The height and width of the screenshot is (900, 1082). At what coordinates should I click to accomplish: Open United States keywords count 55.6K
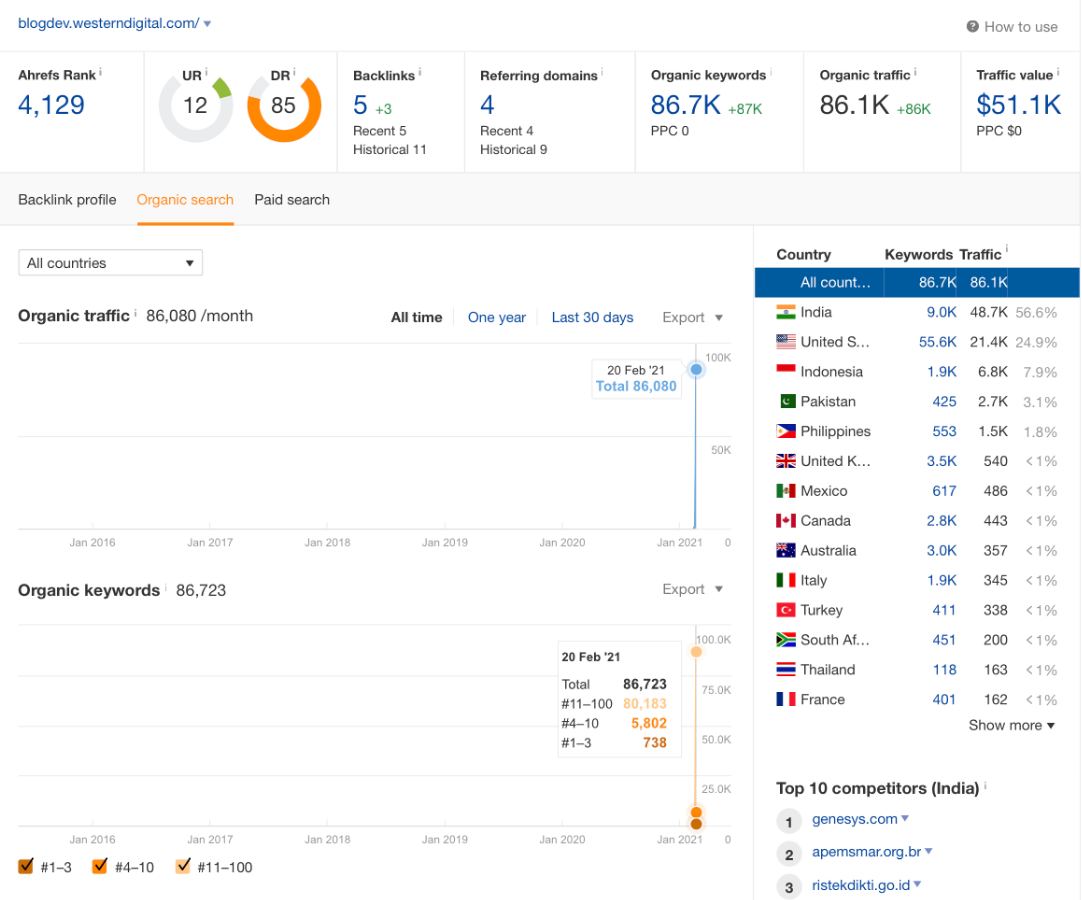click(937, 342)
